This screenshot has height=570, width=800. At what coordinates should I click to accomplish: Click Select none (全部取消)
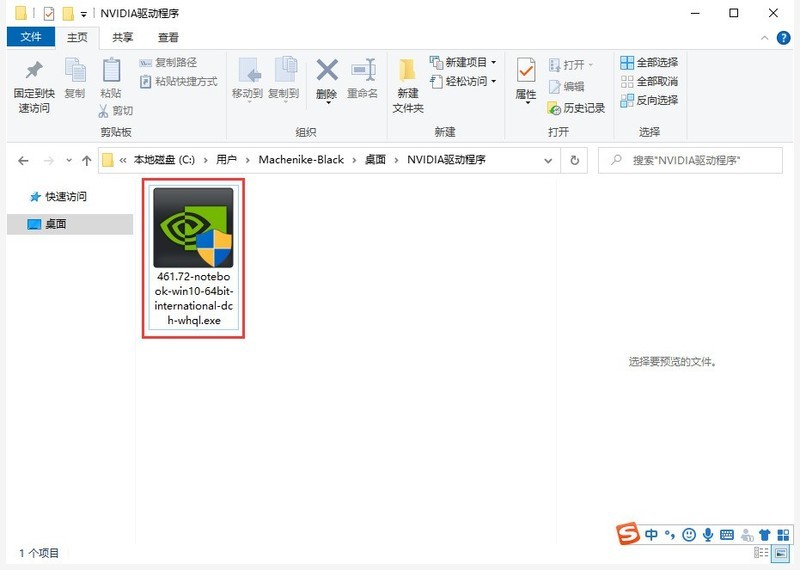pyautogui.click(x=649, y=81)
